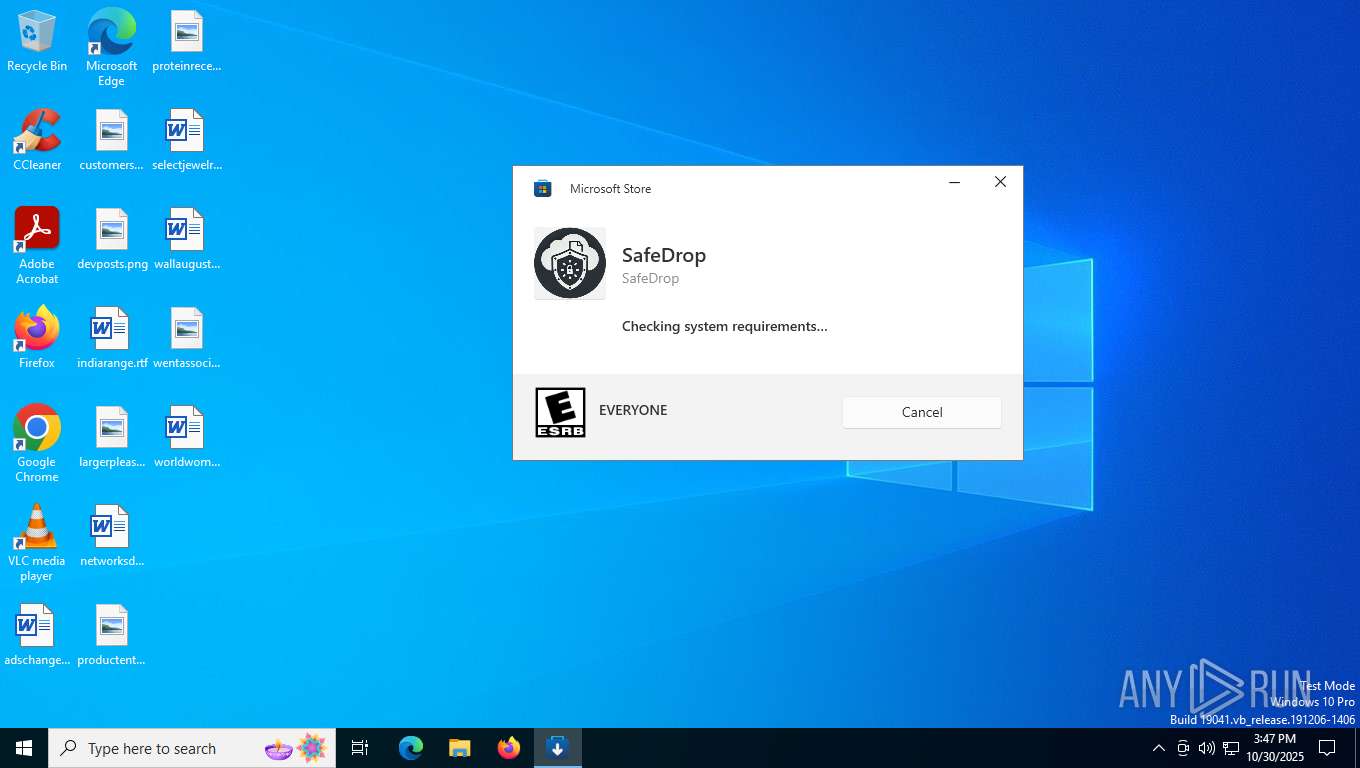Open the Action Center notifications icon

point(1327,748)
